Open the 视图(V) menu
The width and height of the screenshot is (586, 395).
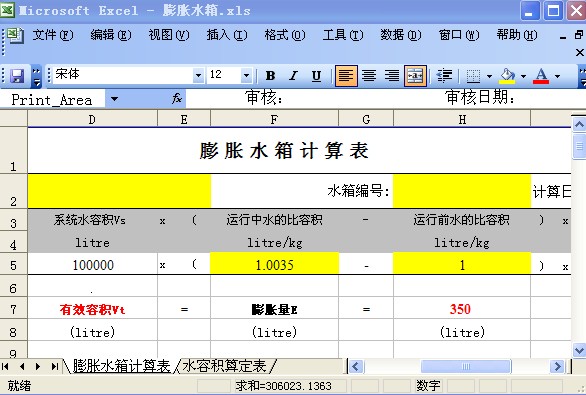169,35
